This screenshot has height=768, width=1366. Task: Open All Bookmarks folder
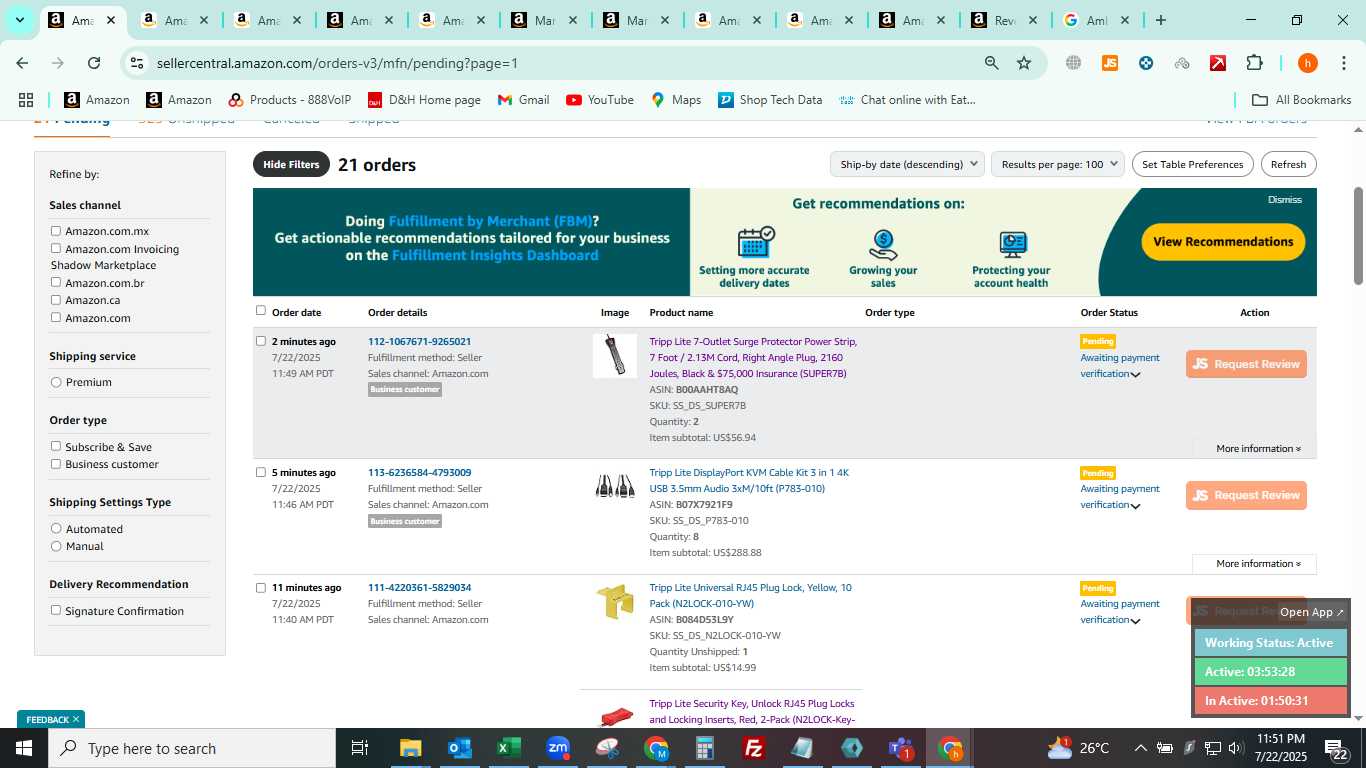coord(1302,100)
